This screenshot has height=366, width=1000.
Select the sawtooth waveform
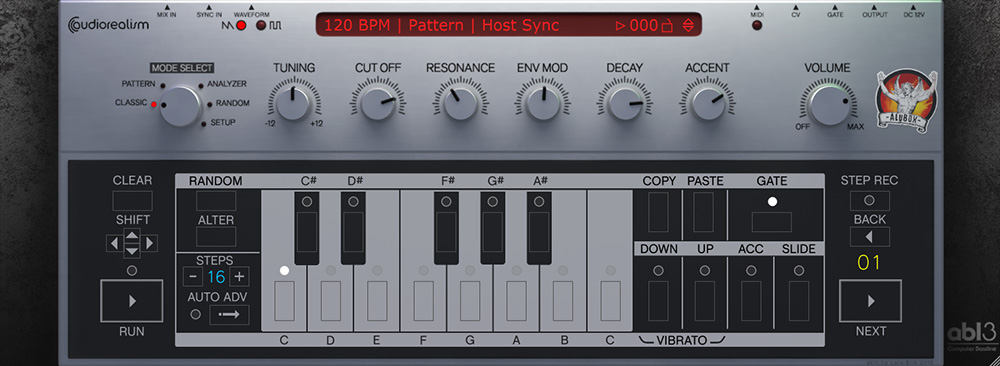point(240,26)
